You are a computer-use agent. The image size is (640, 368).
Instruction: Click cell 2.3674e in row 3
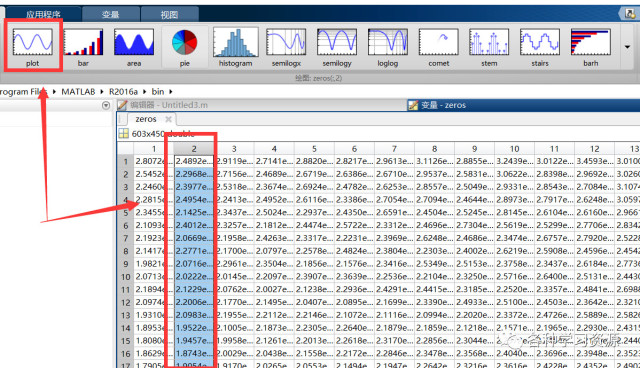point(274,187)
